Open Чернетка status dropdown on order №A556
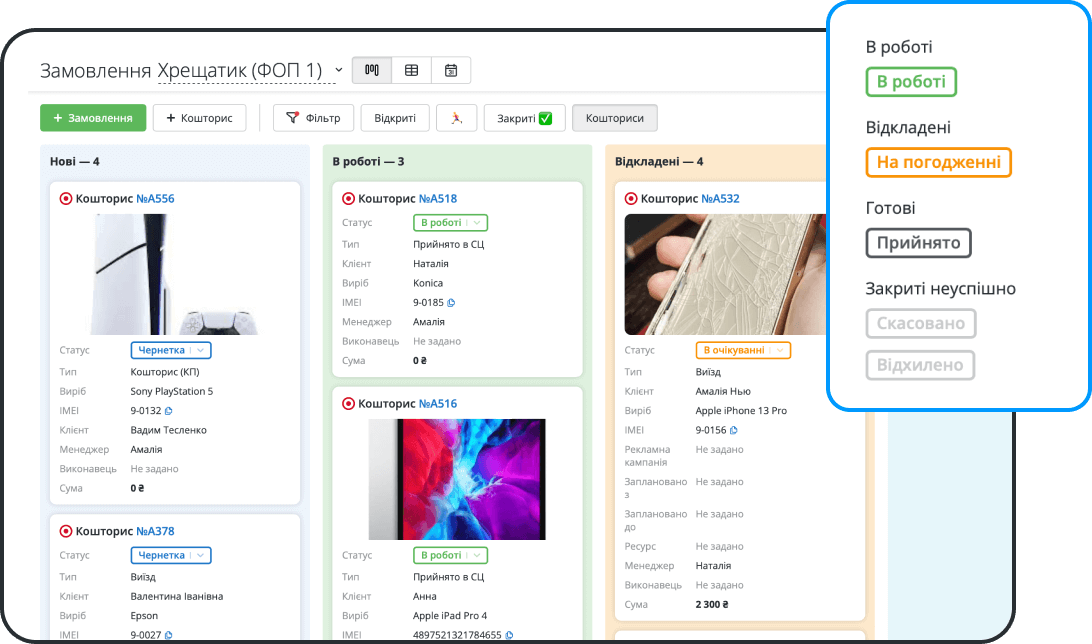1092x644 pixels. tap(171, 350)
